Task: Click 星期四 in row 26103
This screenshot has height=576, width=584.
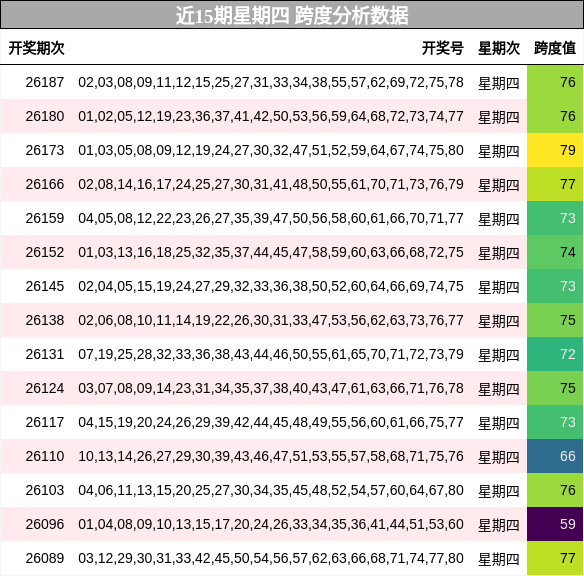Action: pos(499,491)
